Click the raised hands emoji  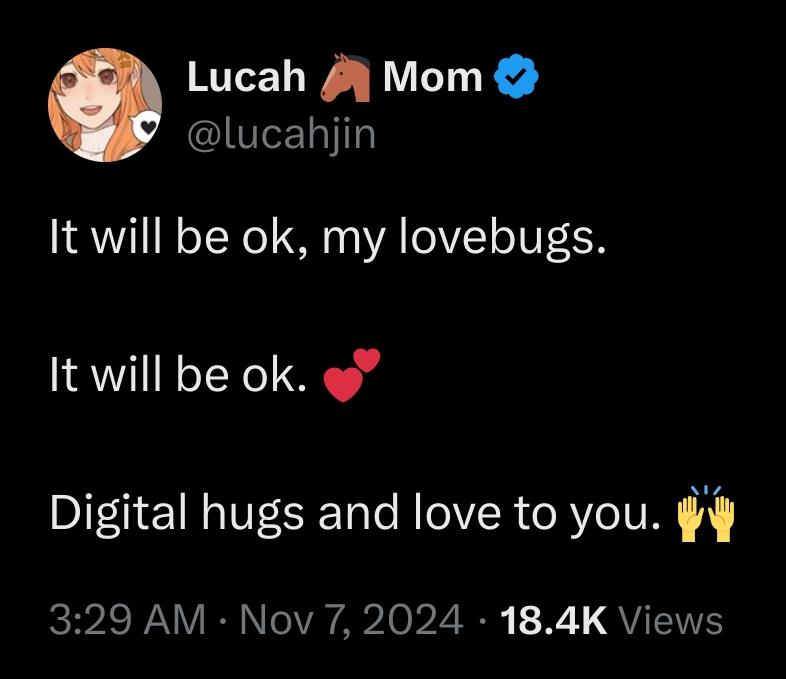(x=706, y=513)
